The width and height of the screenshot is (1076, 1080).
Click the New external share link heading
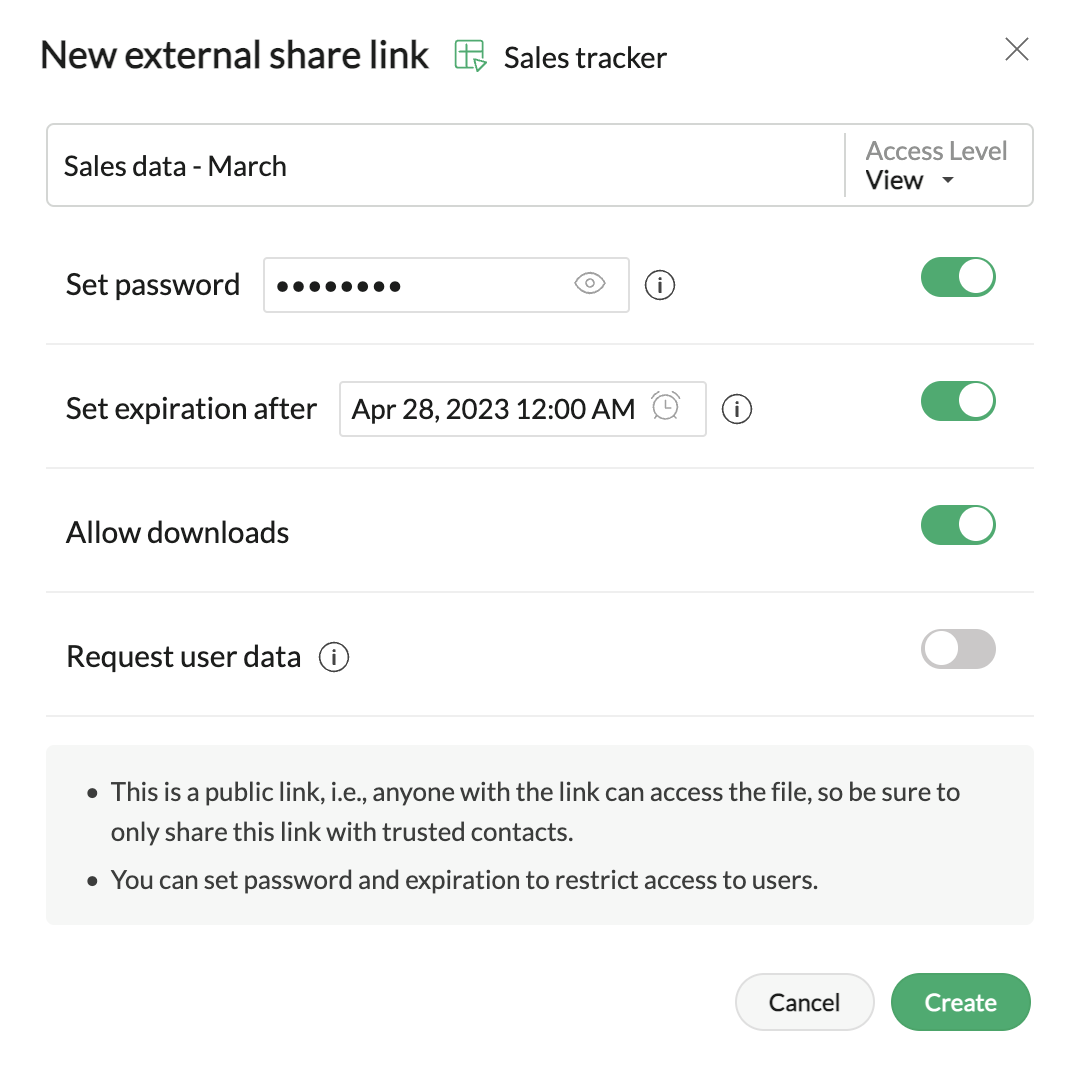pyautogui.click(x=235, y=55)
